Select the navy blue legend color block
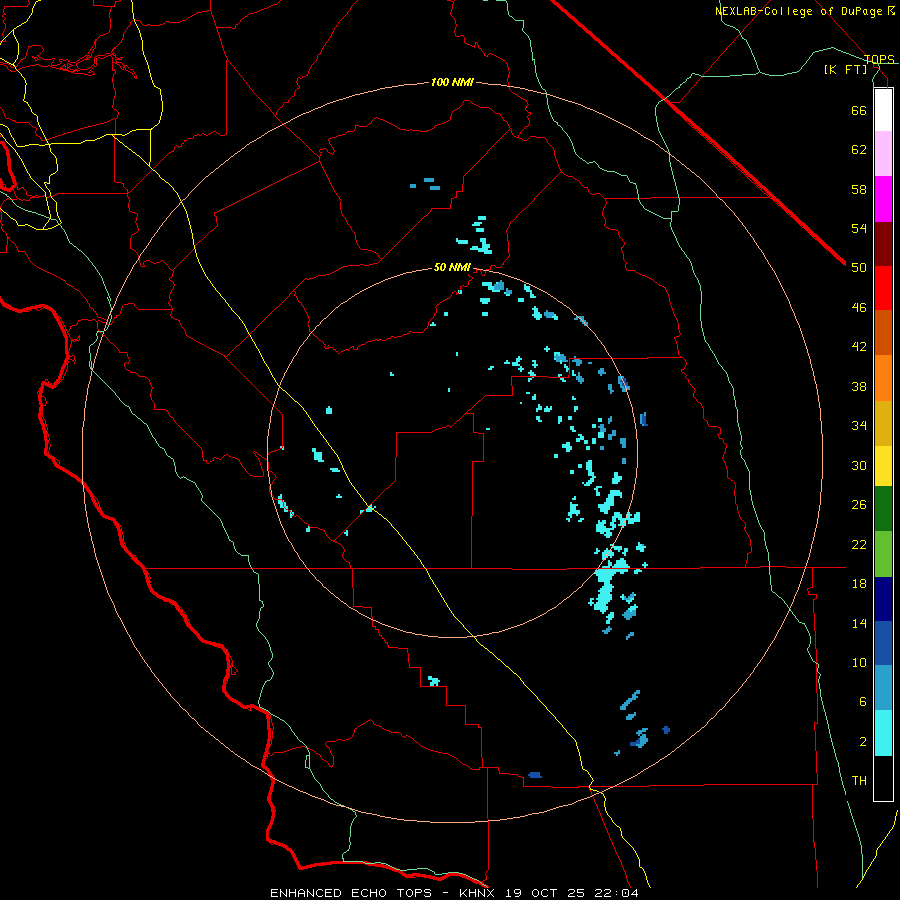900x900 pixels. click(x=883, y=599)
